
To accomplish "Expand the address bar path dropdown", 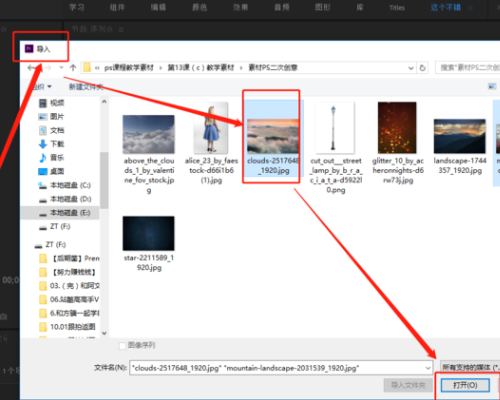I will [x=411, y=68].
